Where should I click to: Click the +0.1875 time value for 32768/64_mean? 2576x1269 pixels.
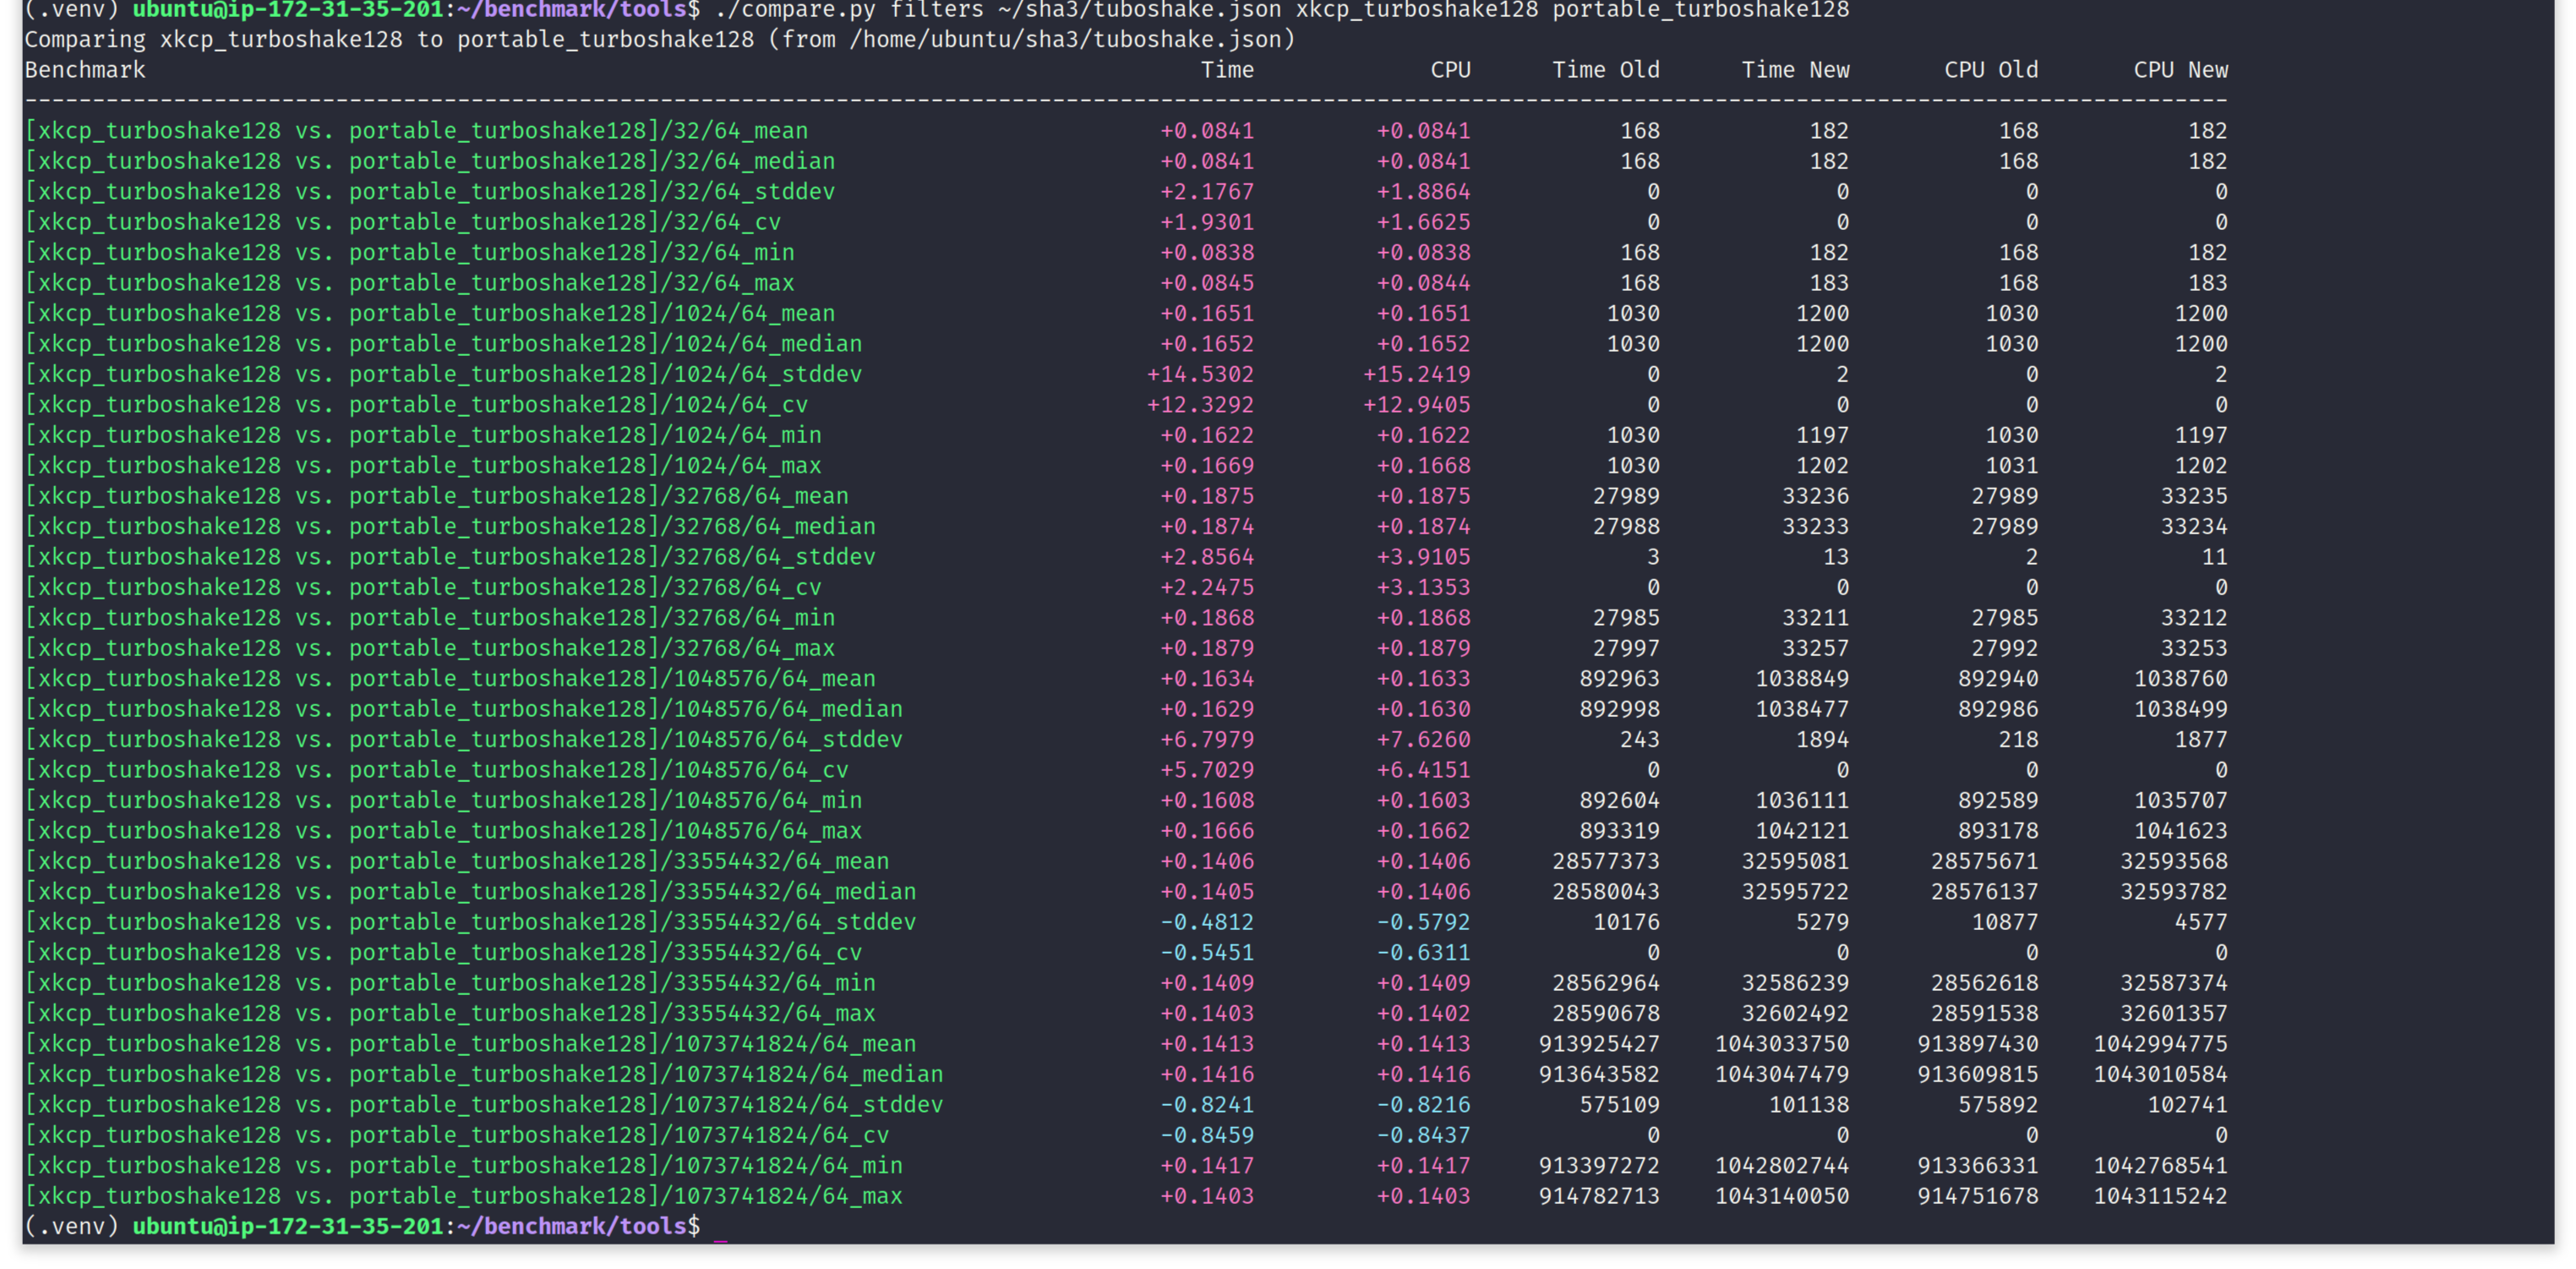pos(1207,496)
